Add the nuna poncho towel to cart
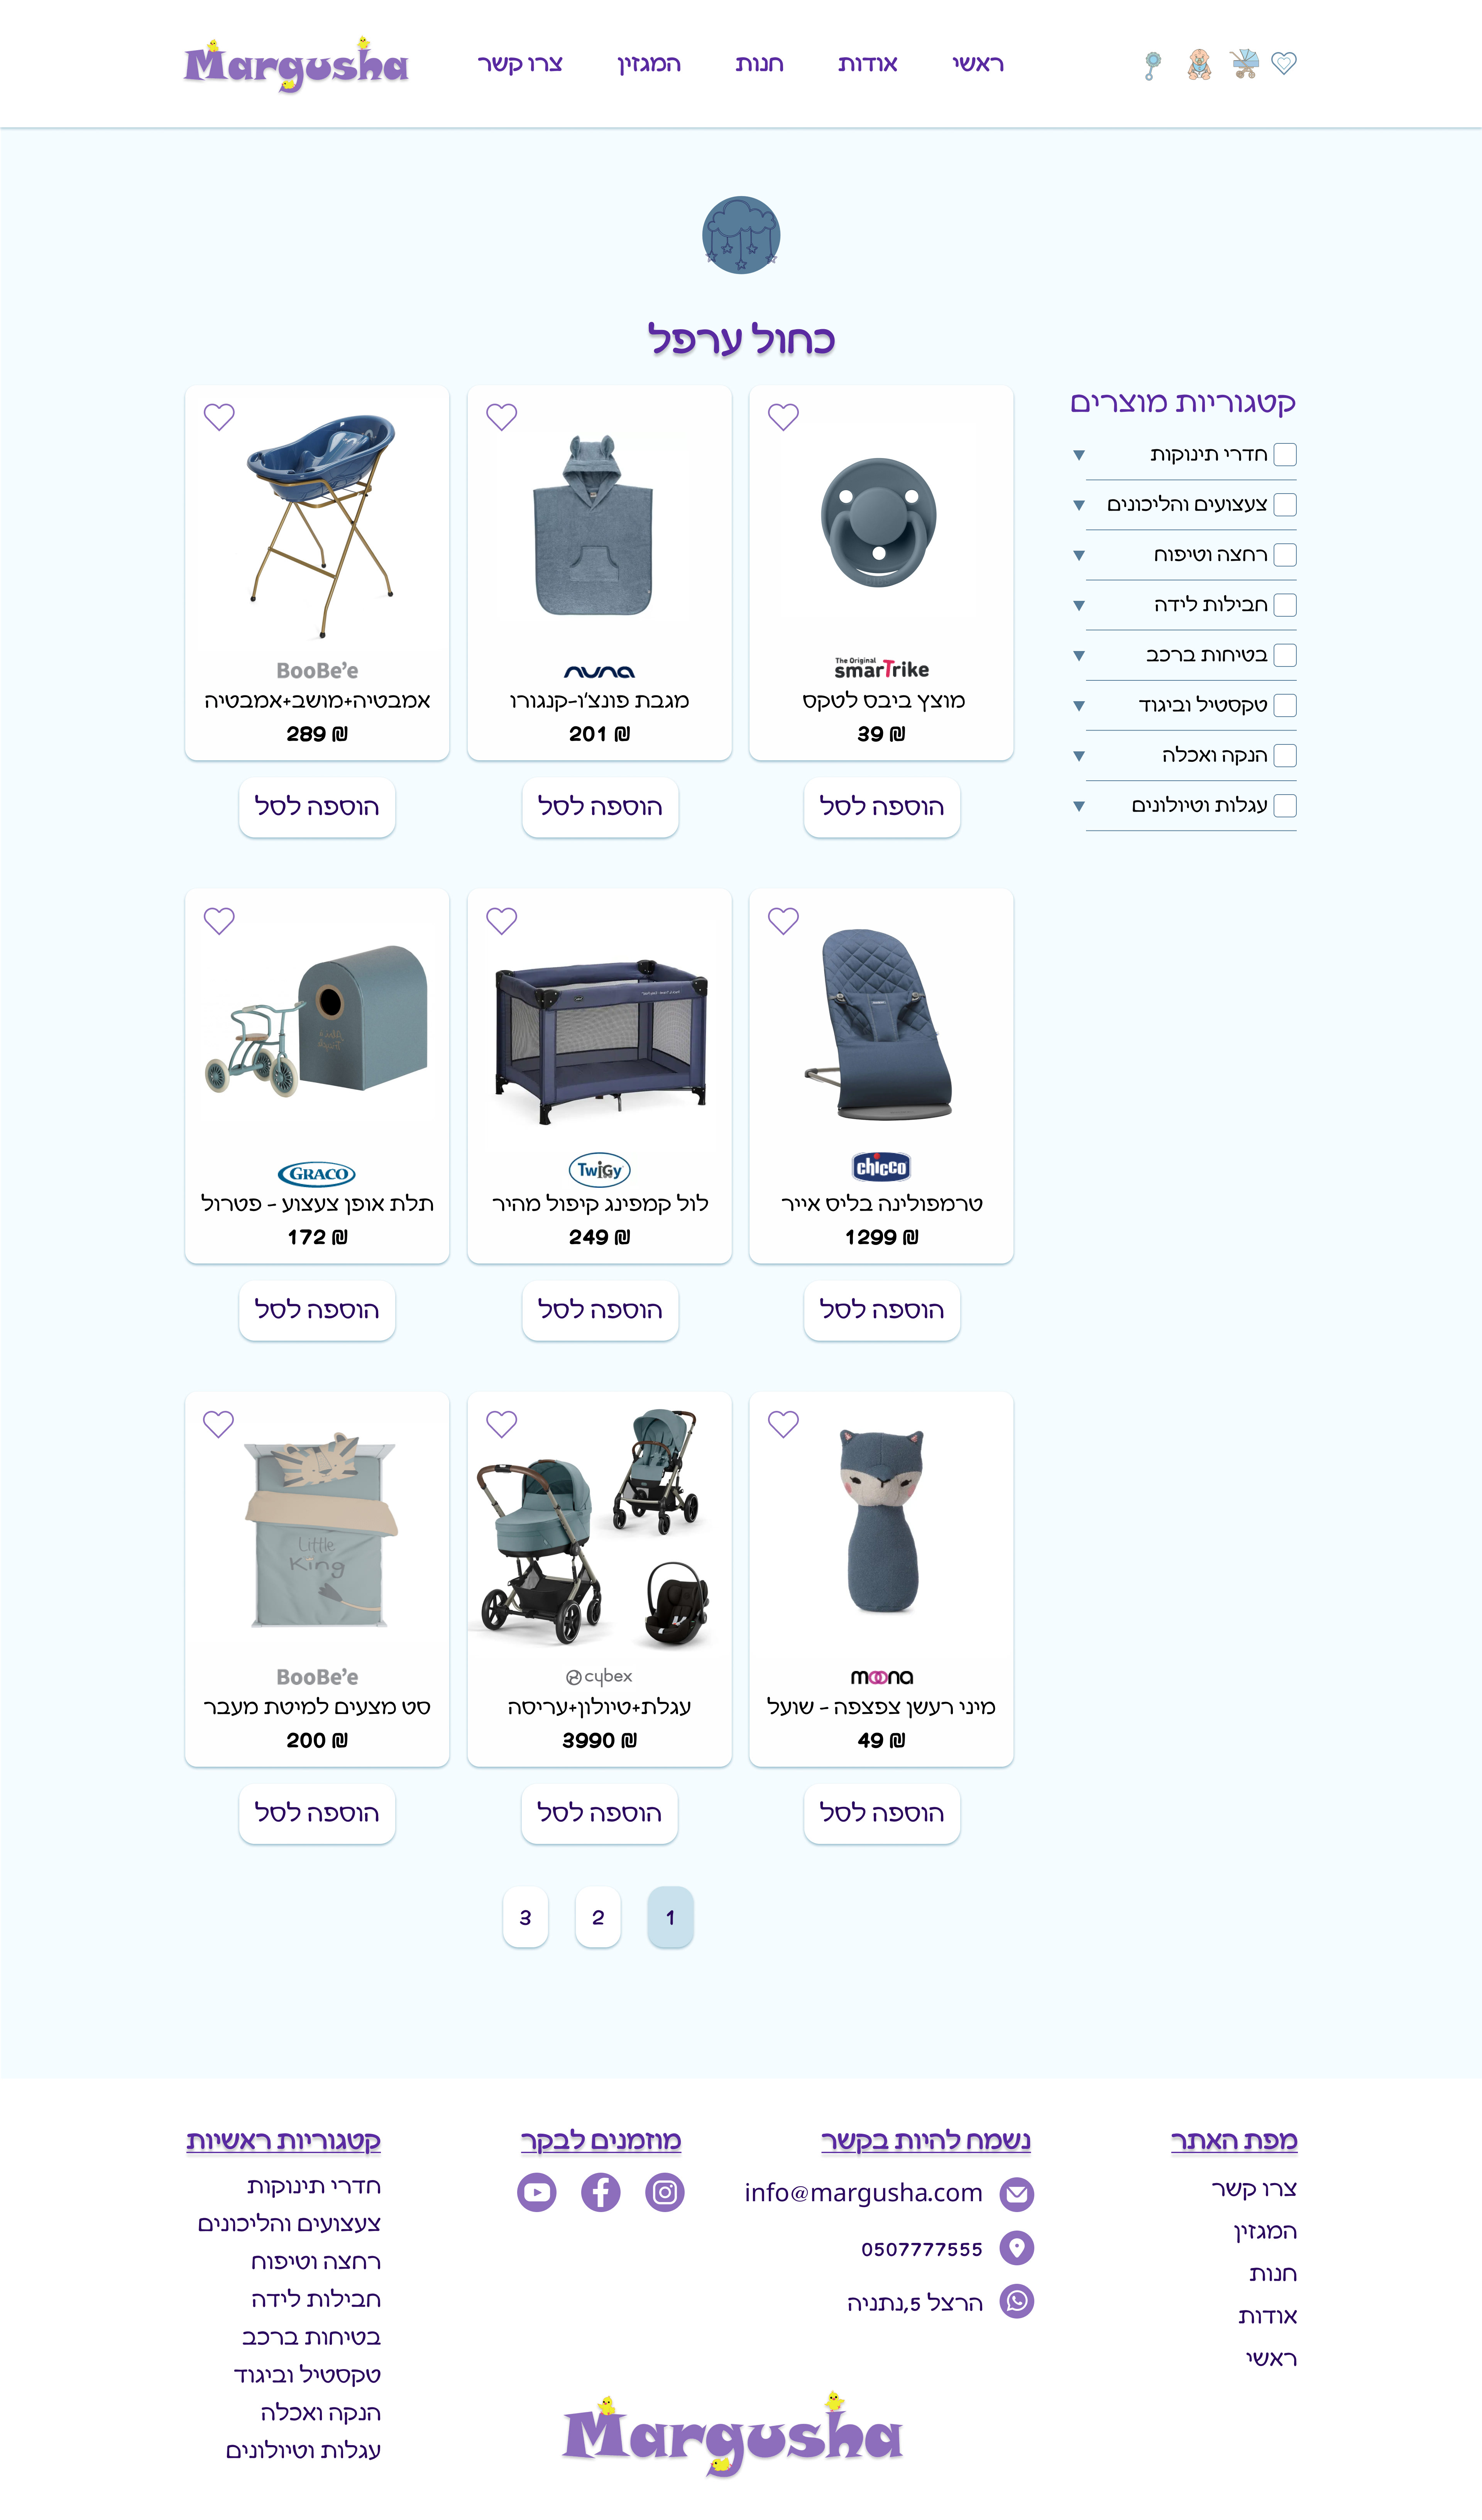This screenshot has height=2520, width=1482. (600, 807)
